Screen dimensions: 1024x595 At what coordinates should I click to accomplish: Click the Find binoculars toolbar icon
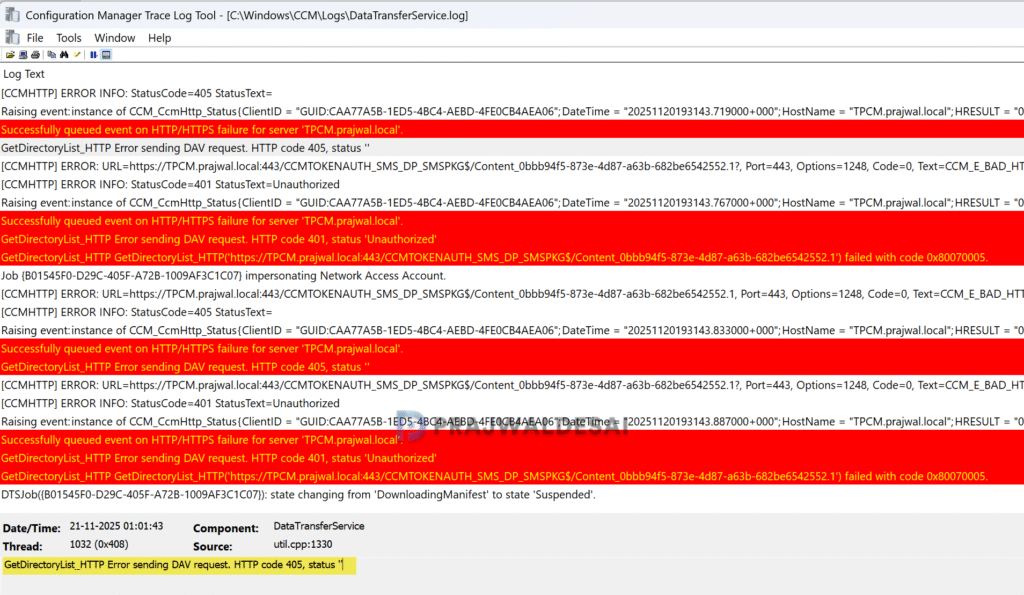click(64, 55)
